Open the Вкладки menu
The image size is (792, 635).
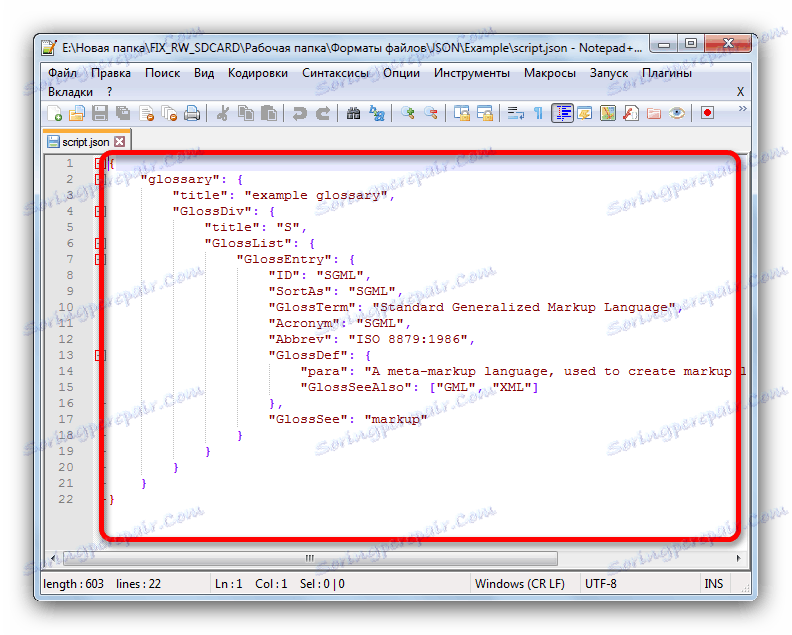pos(70,92)
